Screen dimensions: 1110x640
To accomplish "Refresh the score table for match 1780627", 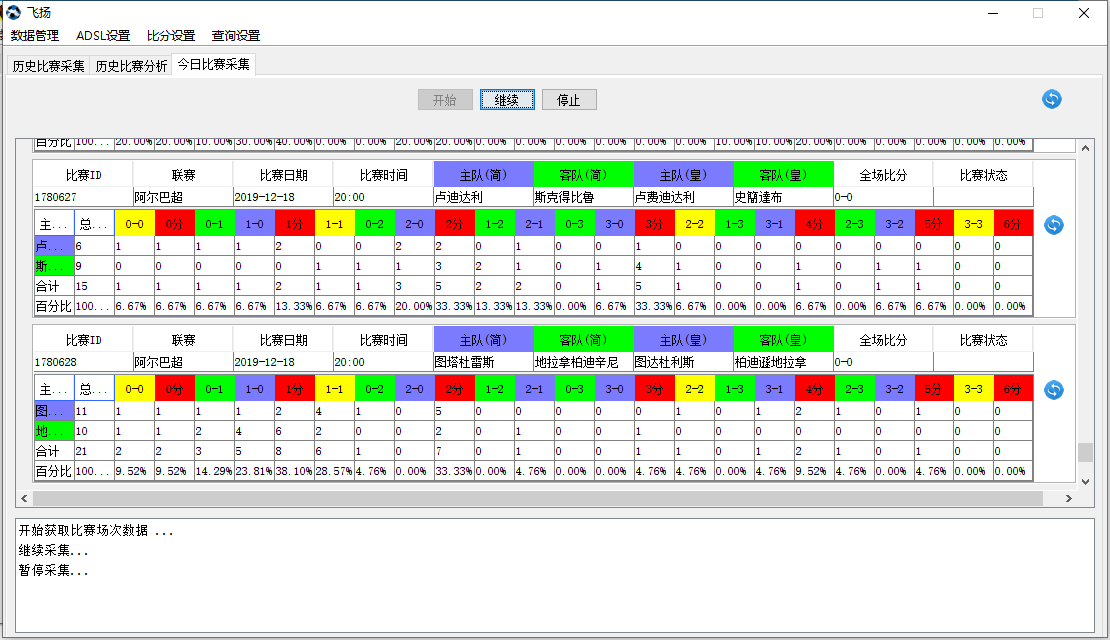I will 1053,225.
